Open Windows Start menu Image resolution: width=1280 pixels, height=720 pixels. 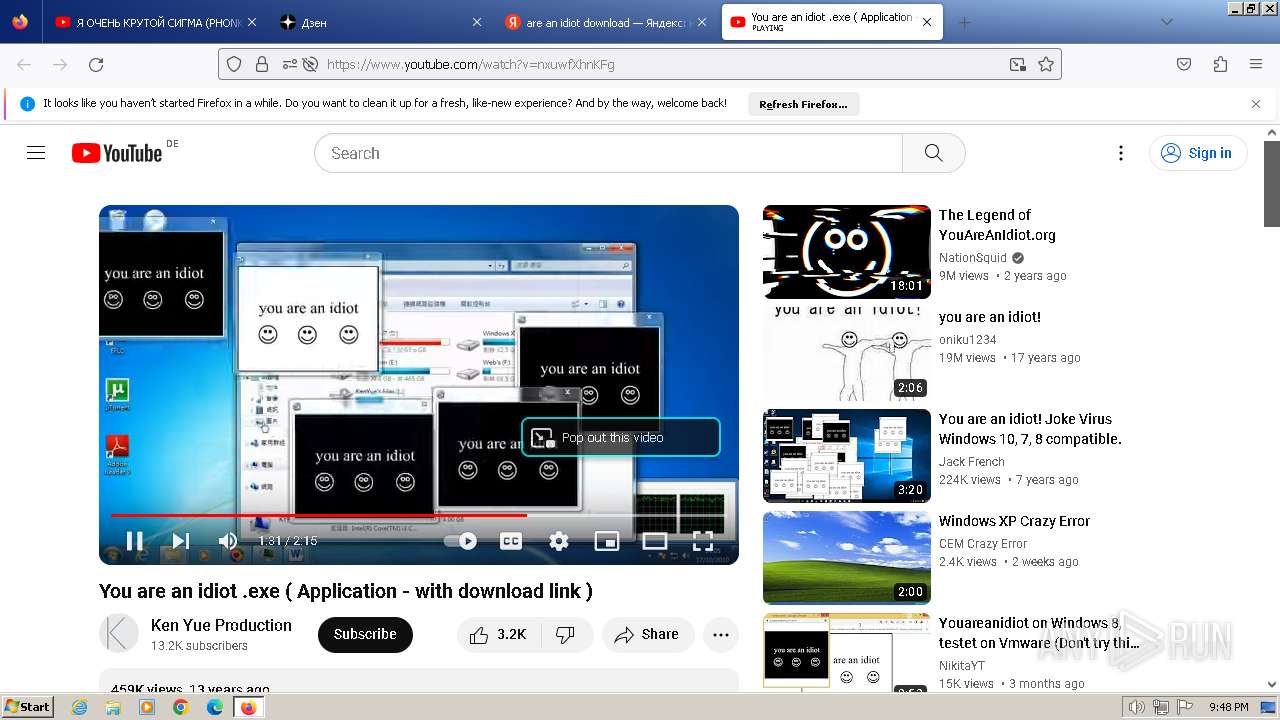(27, 706)
